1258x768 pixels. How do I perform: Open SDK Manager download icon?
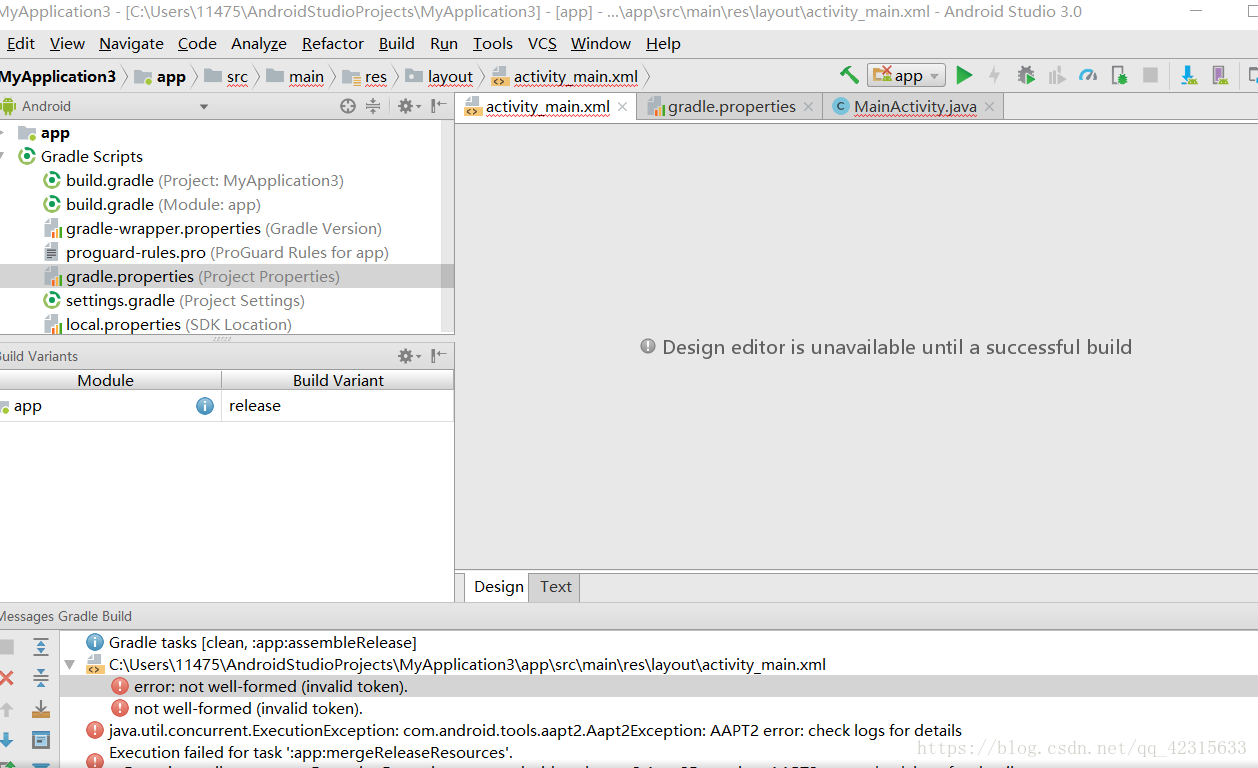pyautogui.click(x=1189, y=75)
